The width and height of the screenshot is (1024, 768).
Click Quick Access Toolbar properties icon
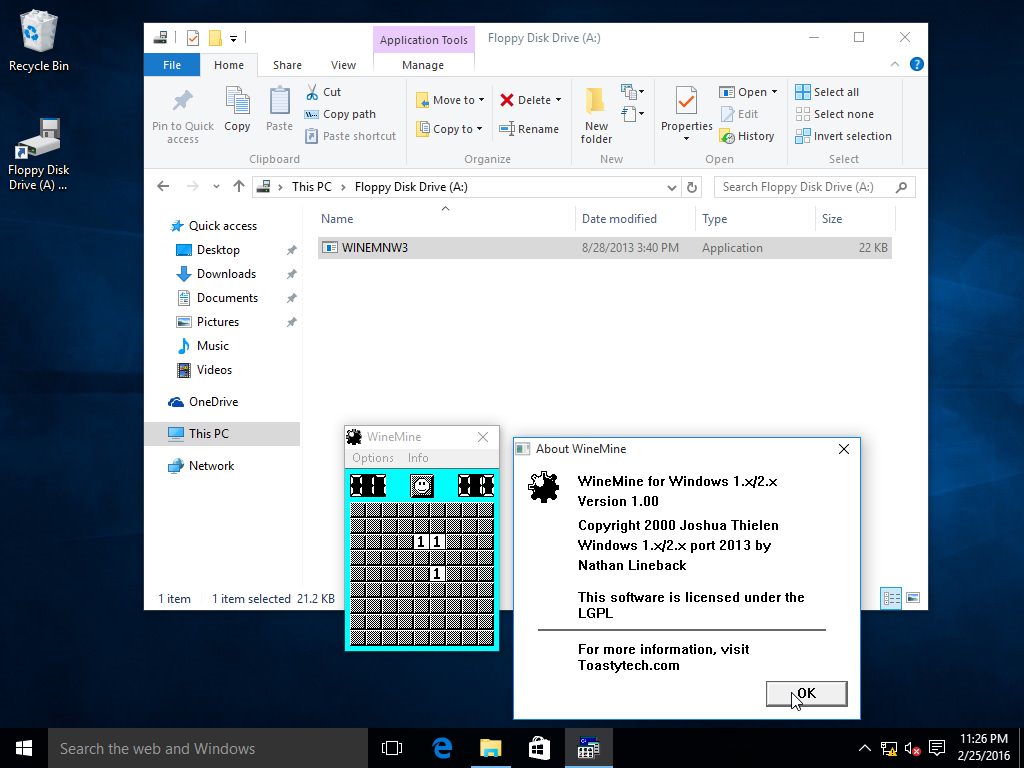coord(193,38)
